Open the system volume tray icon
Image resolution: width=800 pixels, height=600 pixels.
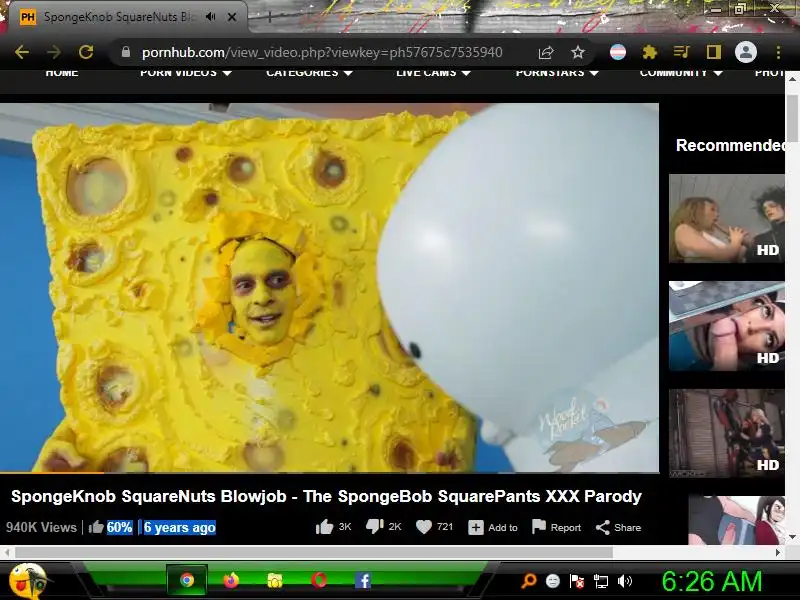[x=624, y=581]
